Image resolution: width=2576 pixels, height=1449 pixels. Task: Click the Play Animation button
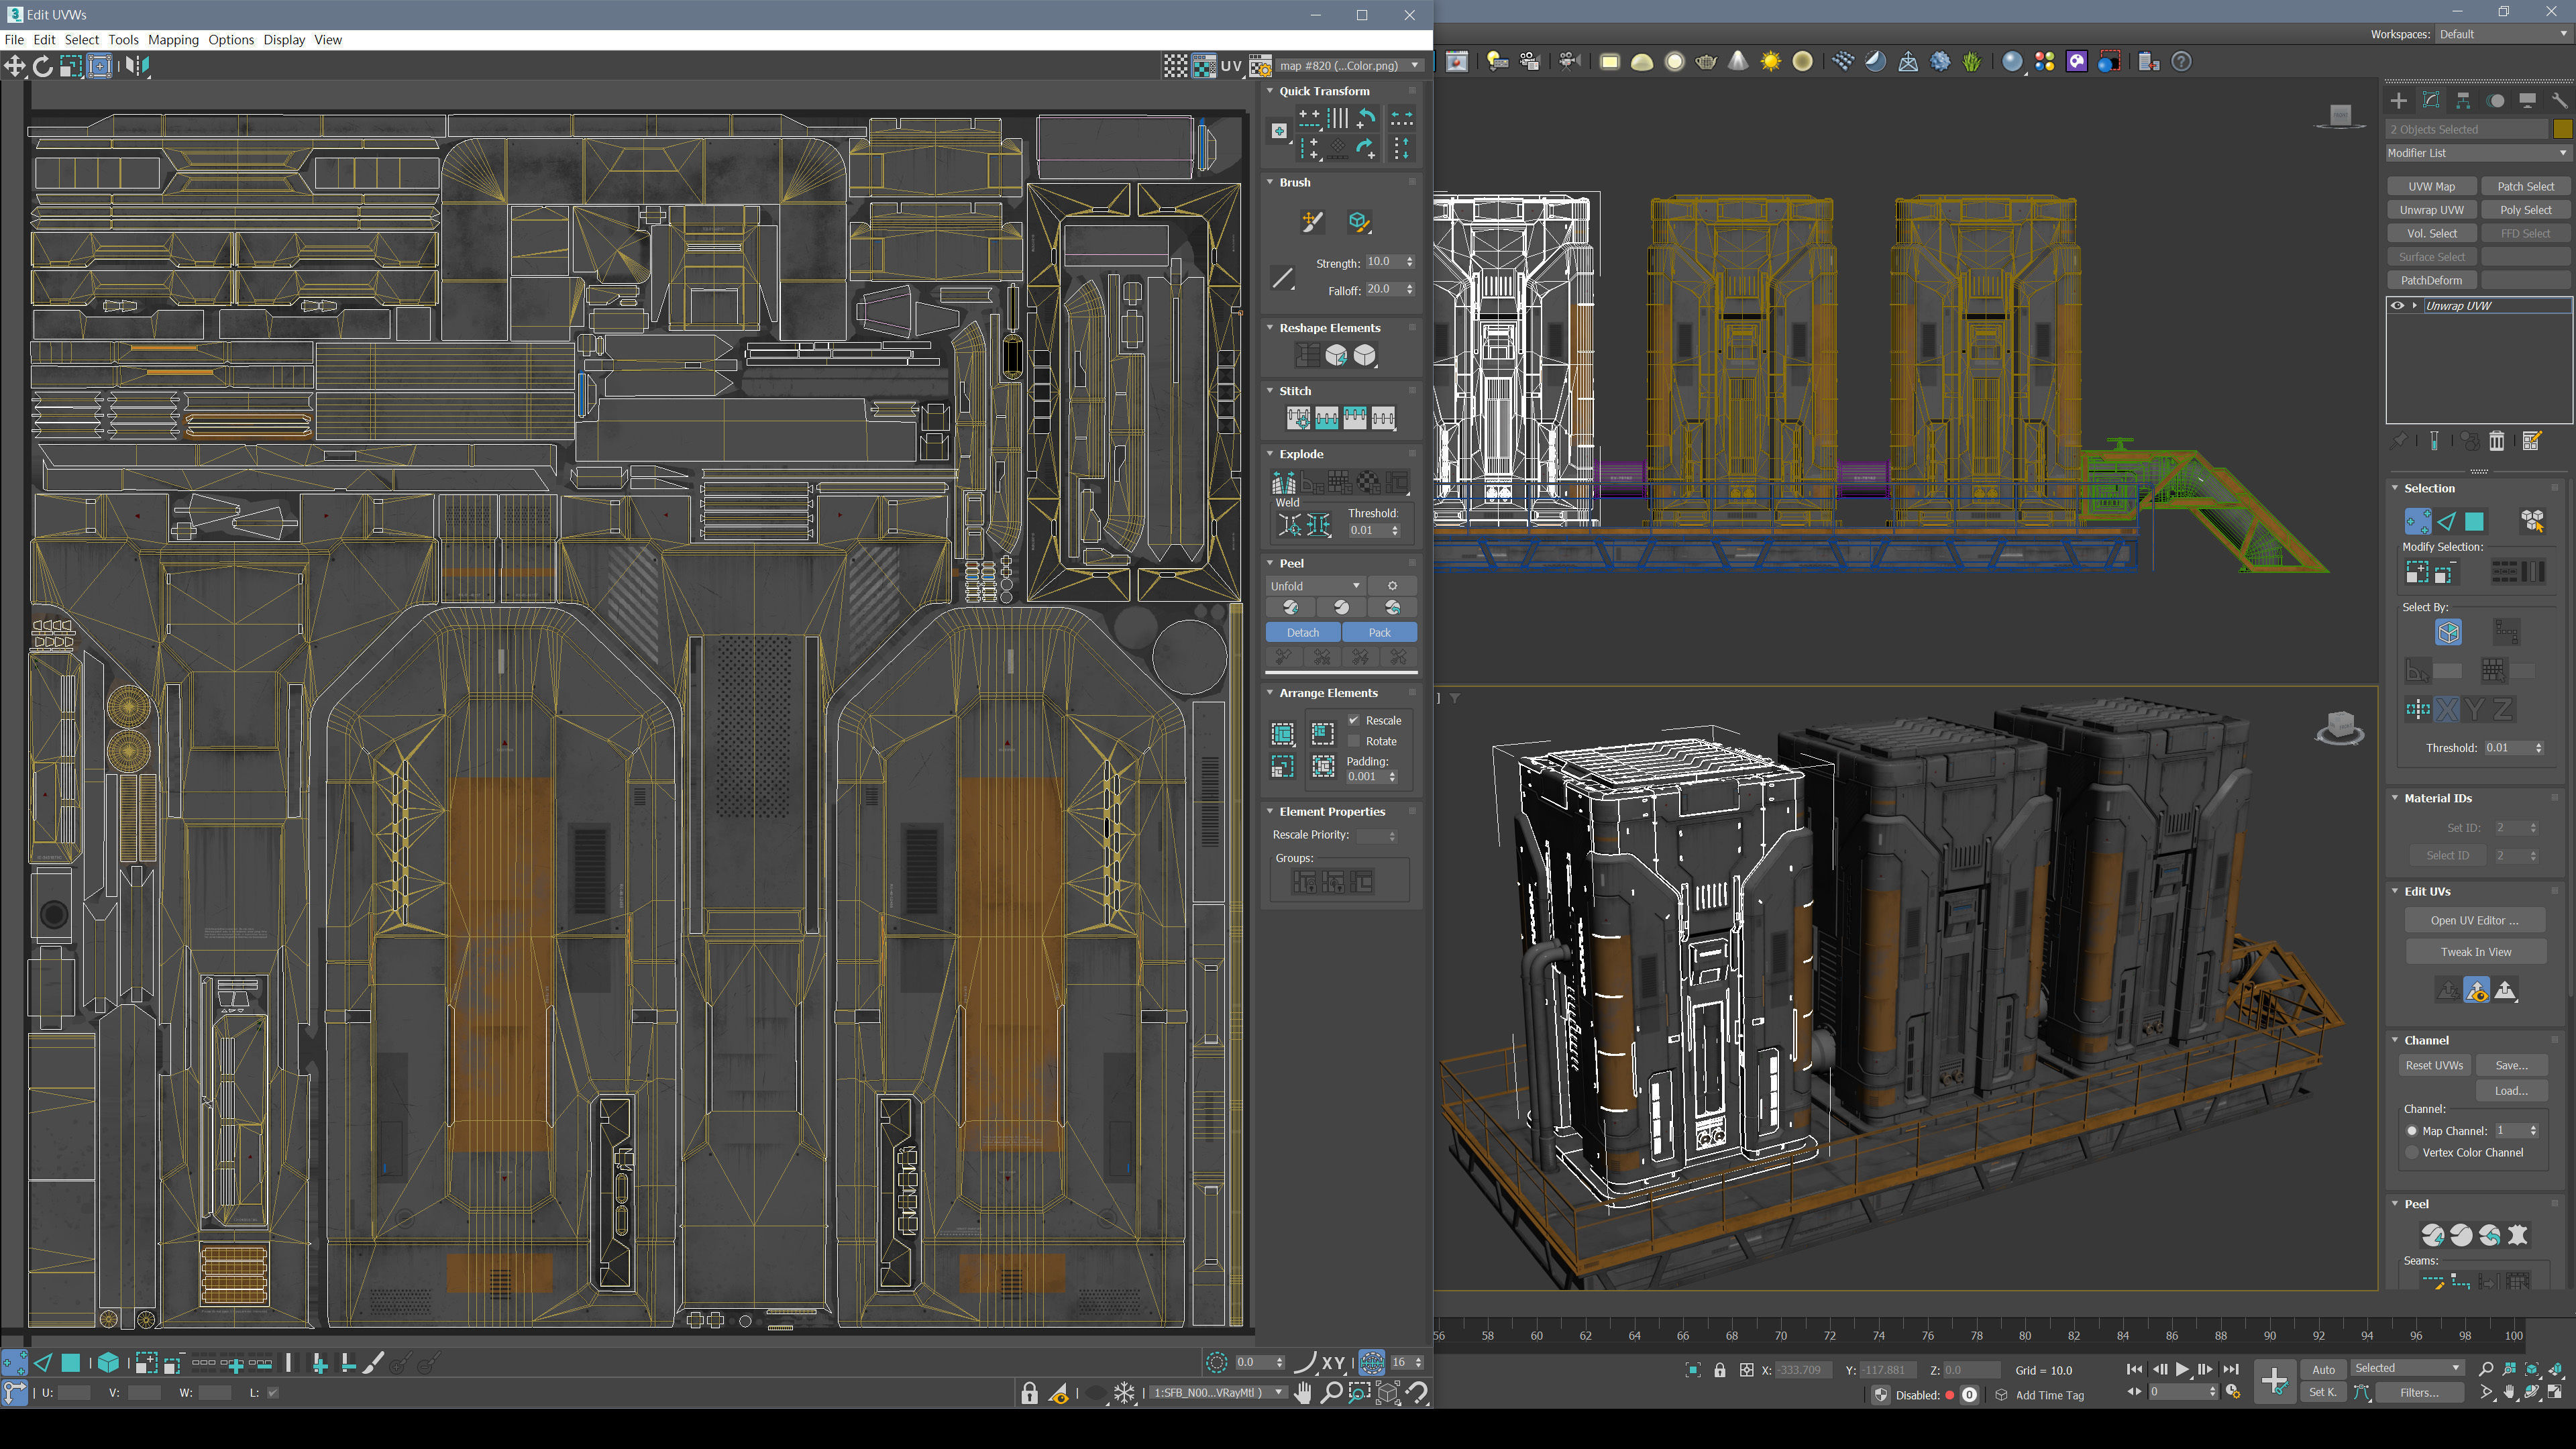click(x=2182, y=1369)
